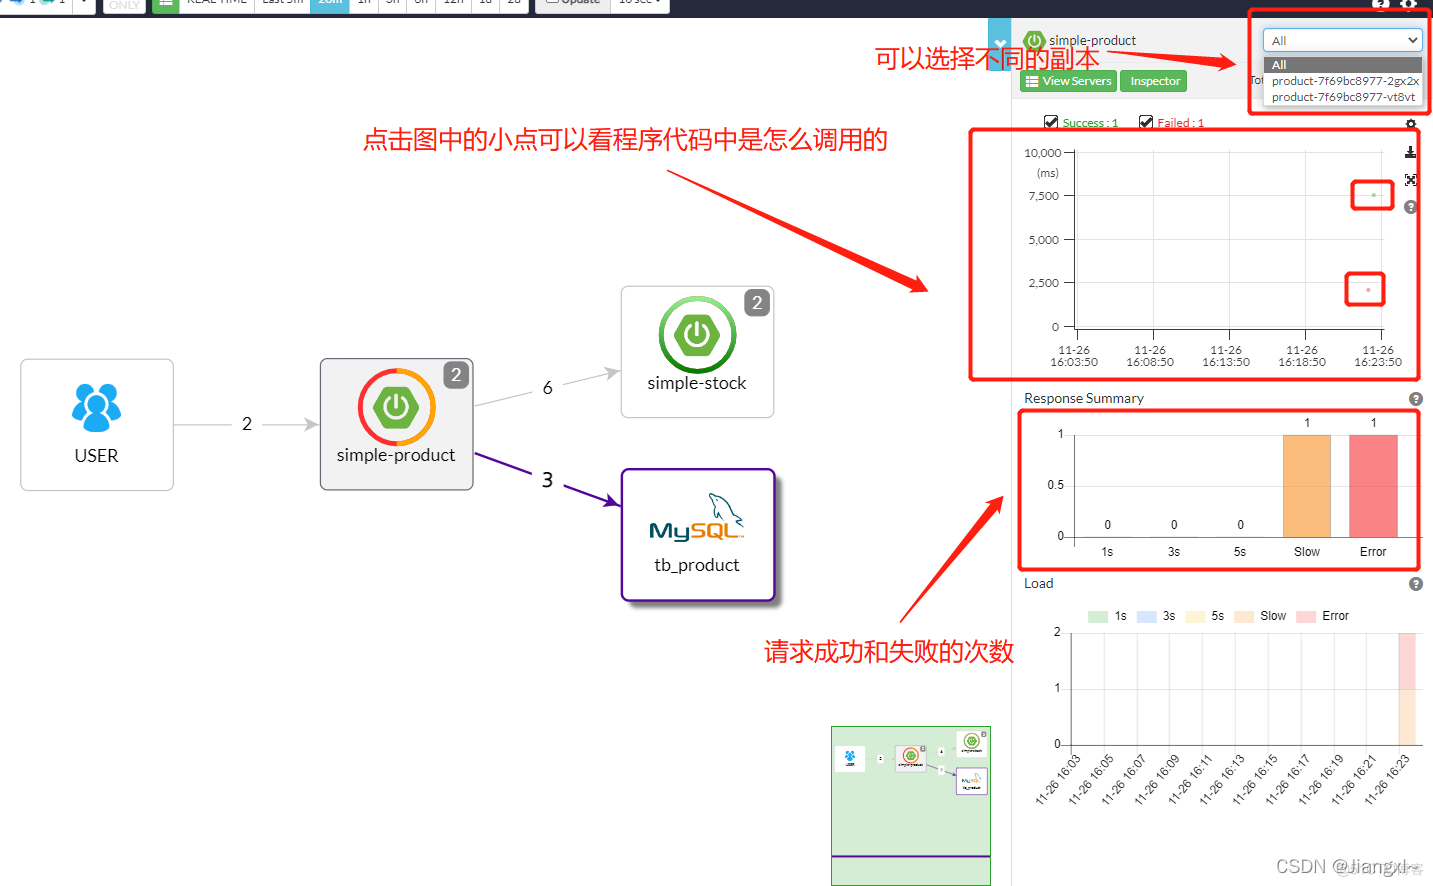Open the Inspector view
This screenshot has height=886, width=1433.
pos(1154,81)
